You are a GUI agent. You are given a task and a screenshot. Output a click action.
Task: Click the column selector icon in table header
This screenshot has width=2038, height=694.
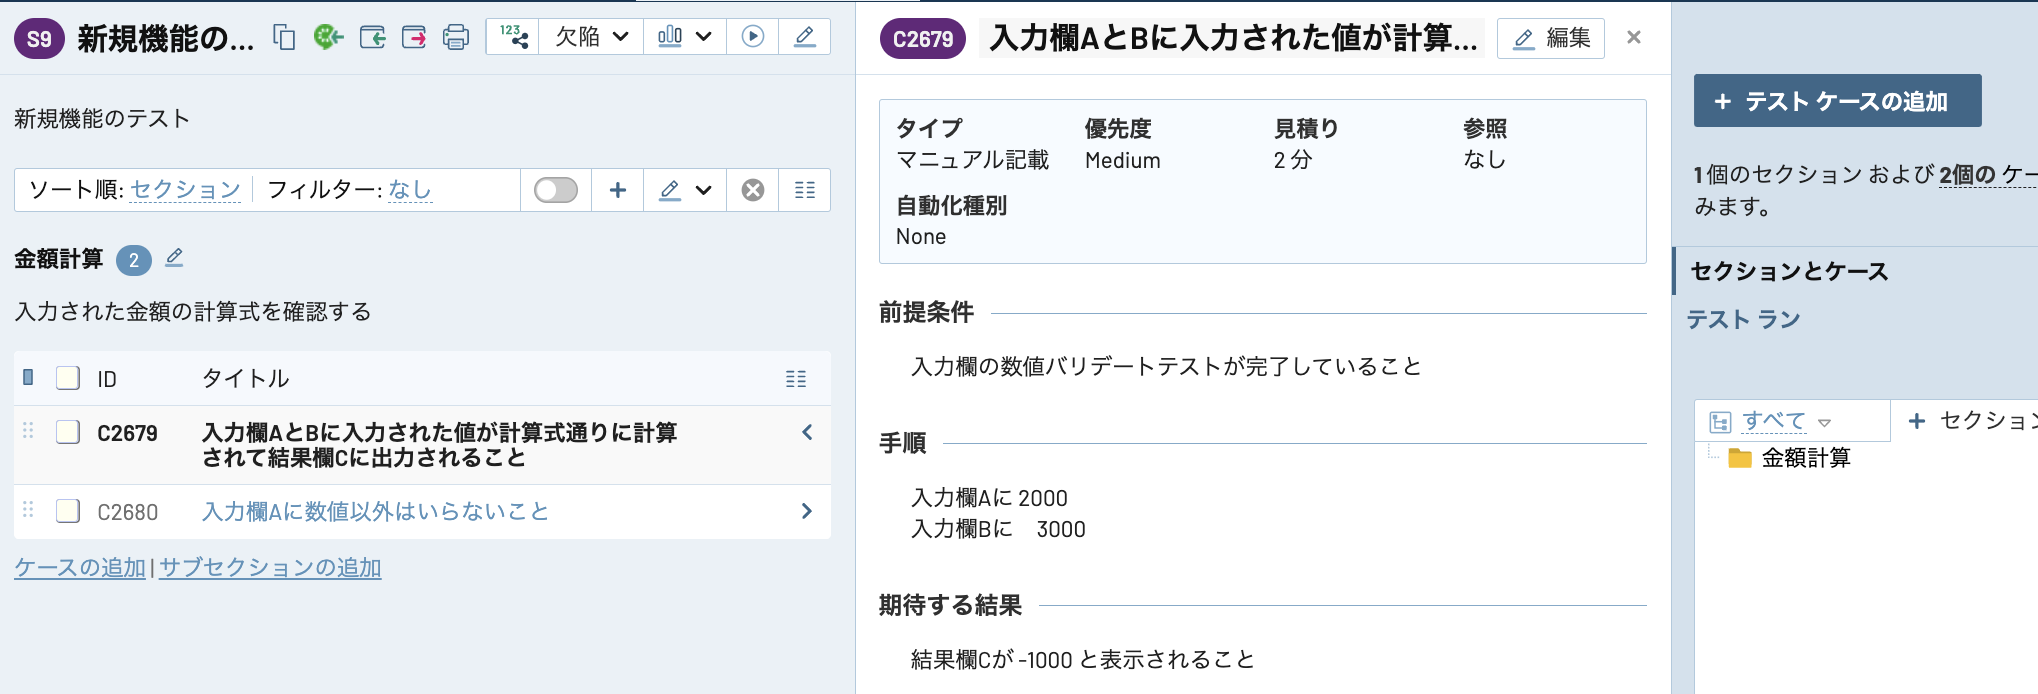pyautogui.click(x=796, y=379)
